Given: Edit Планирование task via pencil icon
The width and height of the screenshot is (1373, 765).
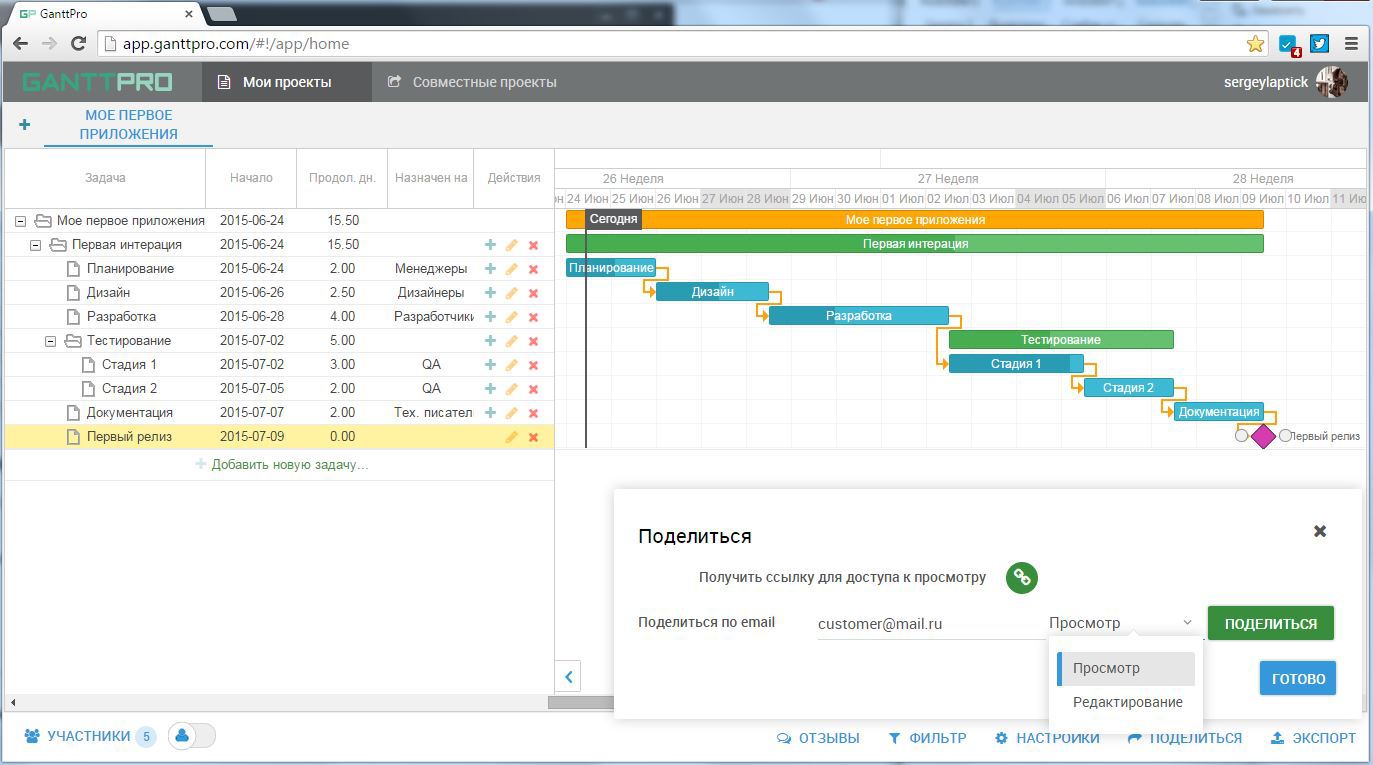Looking at the screenshot, I should [x=511, y=269].
